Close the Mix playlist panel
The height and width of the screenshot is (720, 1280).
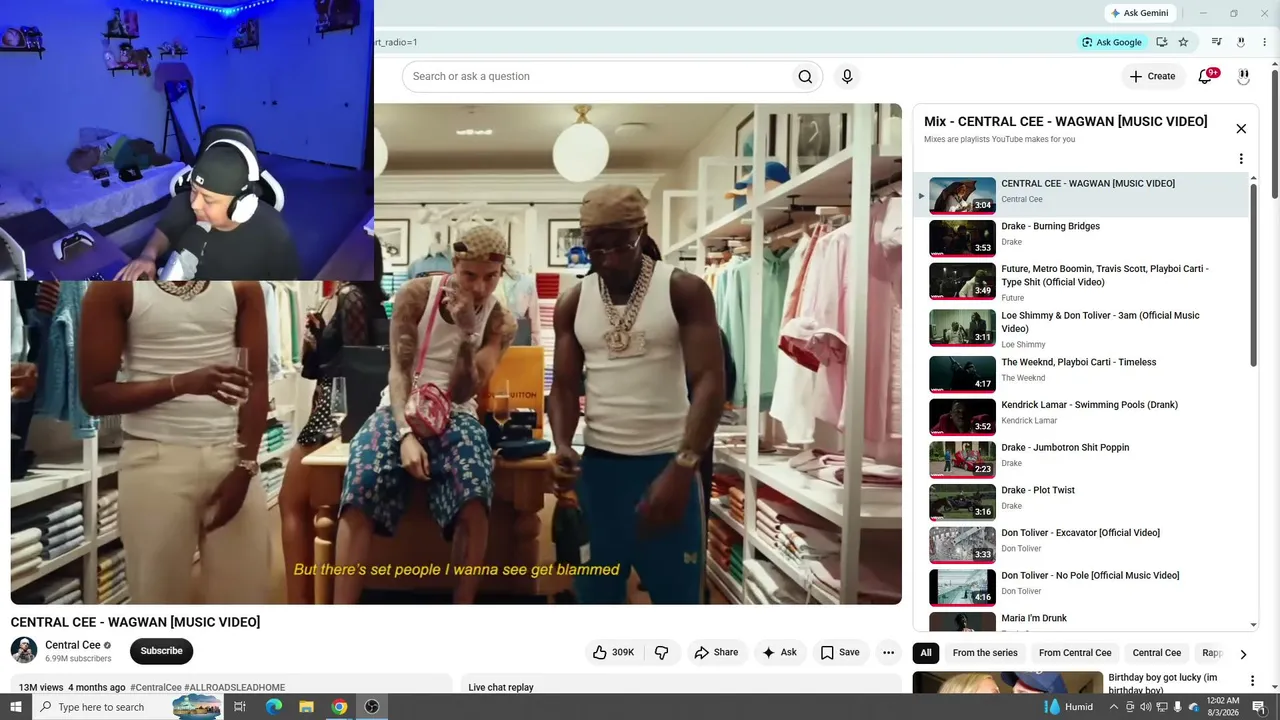(1241, 129)
